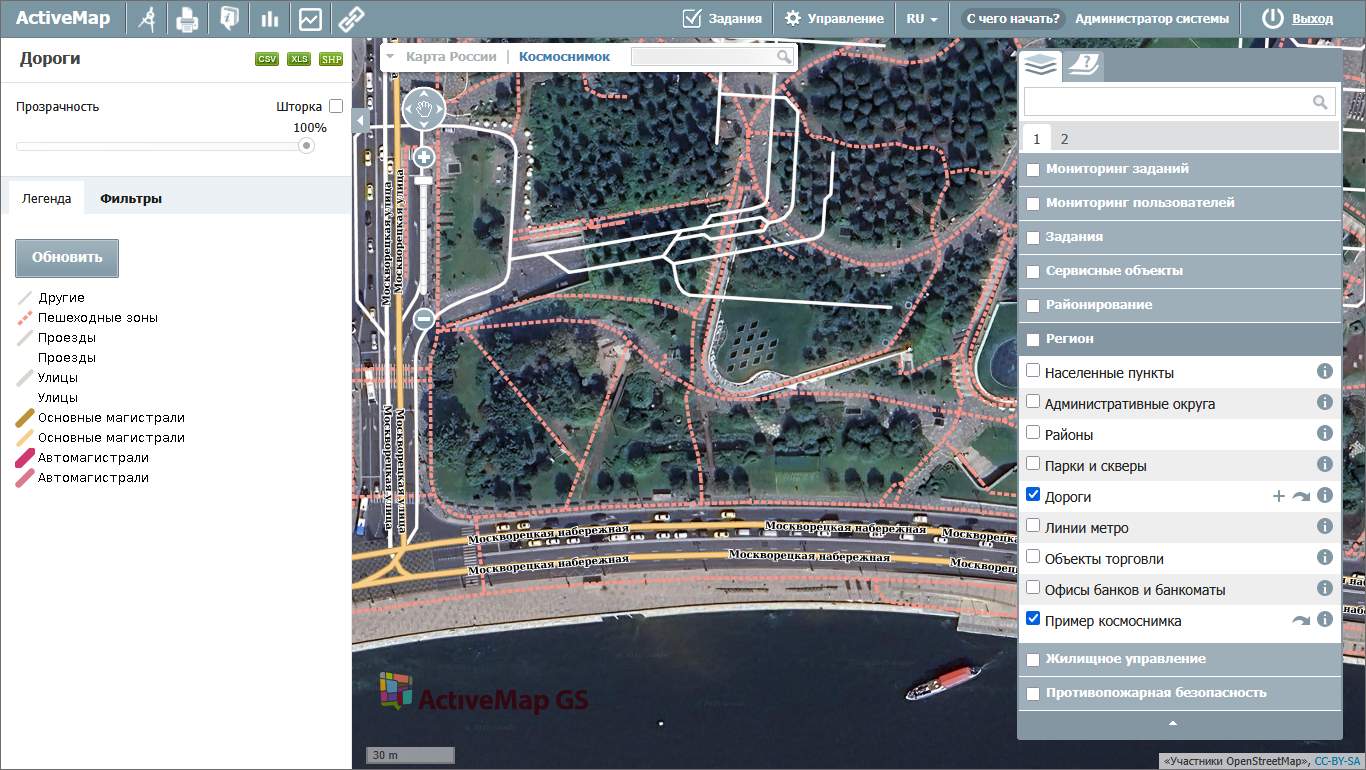1366x770 pixels.
Task: Uncheck the Дороги layer checkbox
Action: pos(1034,495)
